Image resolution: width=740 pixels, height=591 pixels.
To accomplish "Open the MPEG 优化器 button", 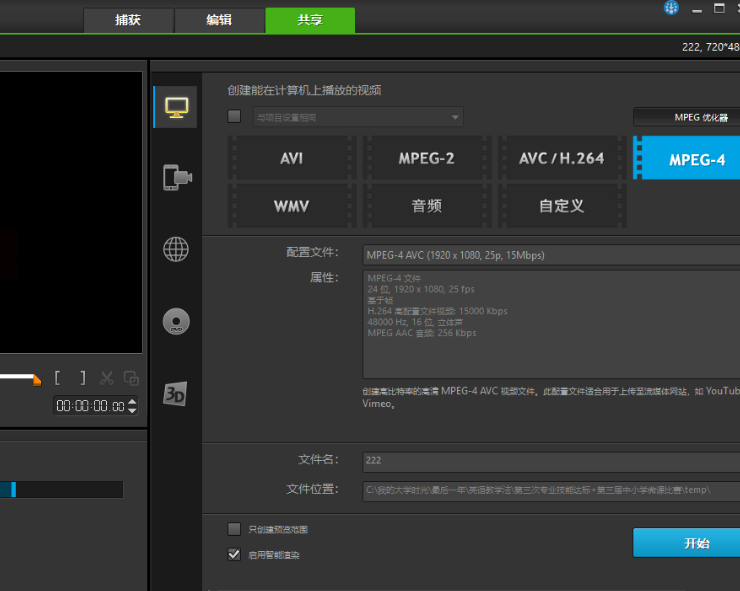I will tap(690, 117).
